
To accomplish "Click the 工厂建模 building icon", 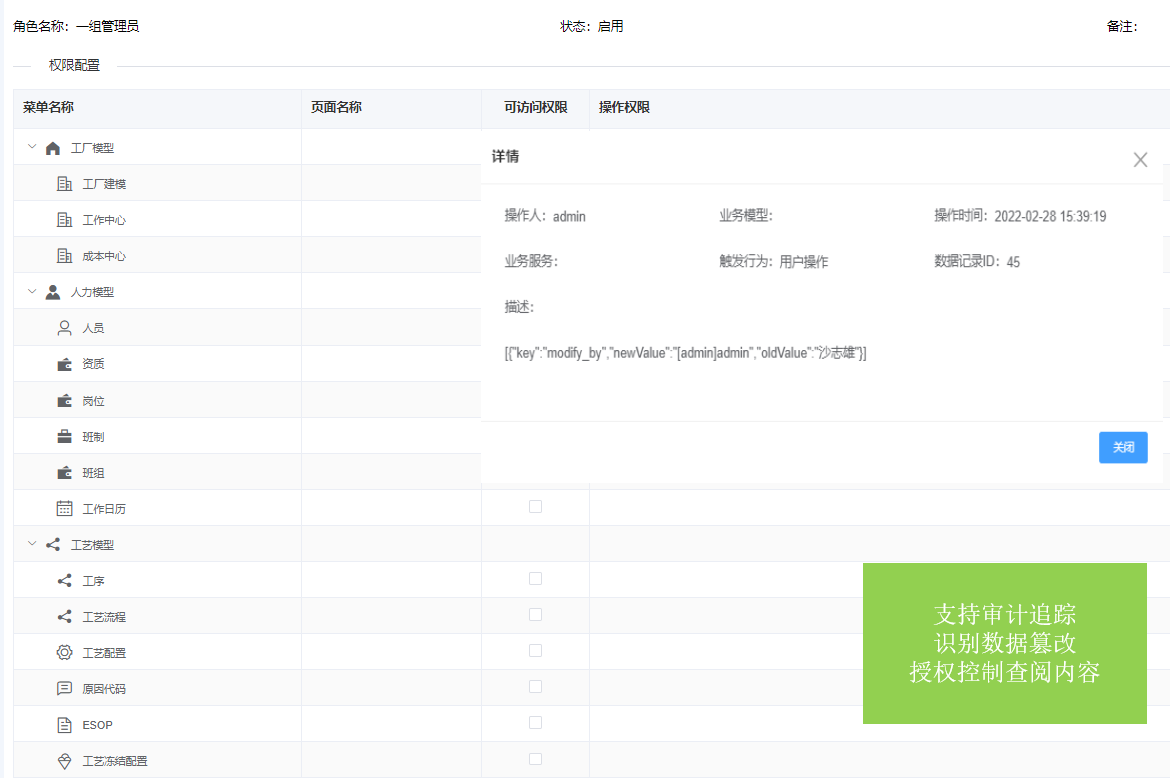I will 64,184.
